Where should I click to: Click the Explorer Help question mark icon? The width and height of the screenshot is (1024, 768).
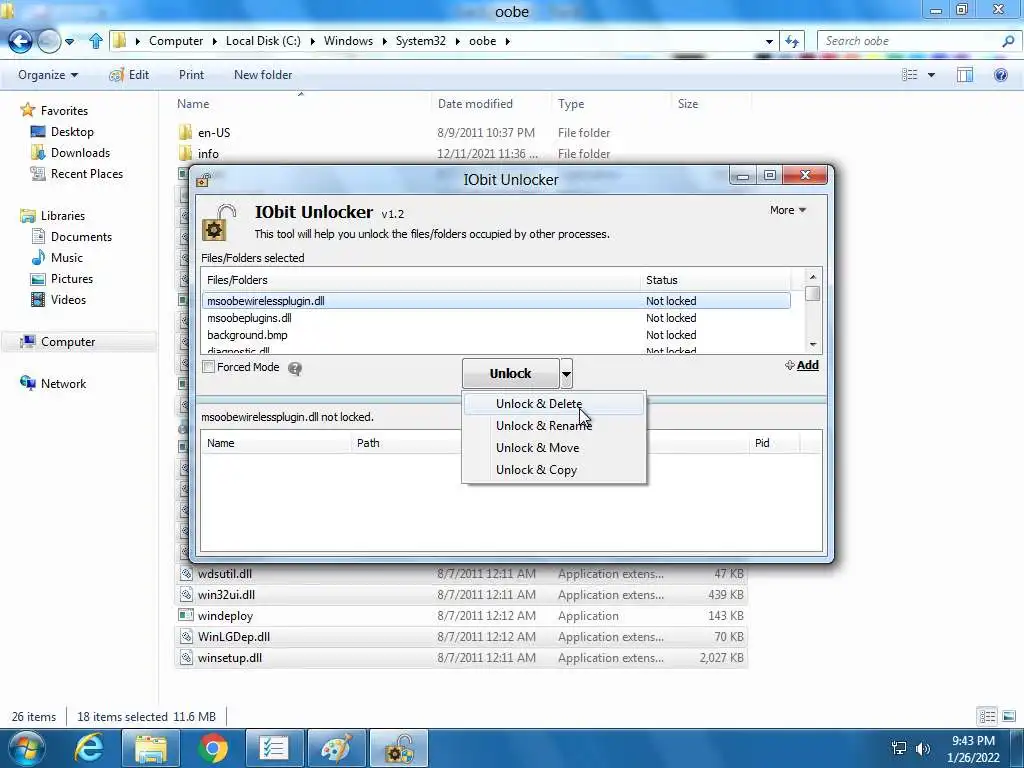(1000, 75)
